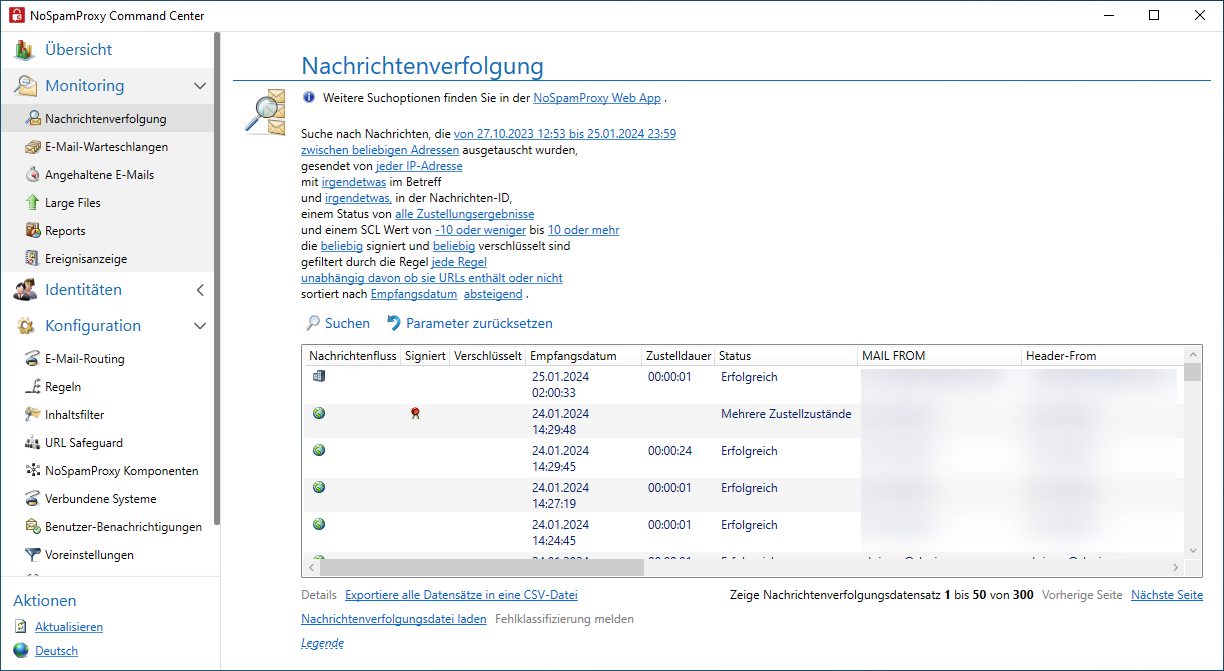
Task: Open the date range von 27.10.2023 filter
Action: coord(565,134)
